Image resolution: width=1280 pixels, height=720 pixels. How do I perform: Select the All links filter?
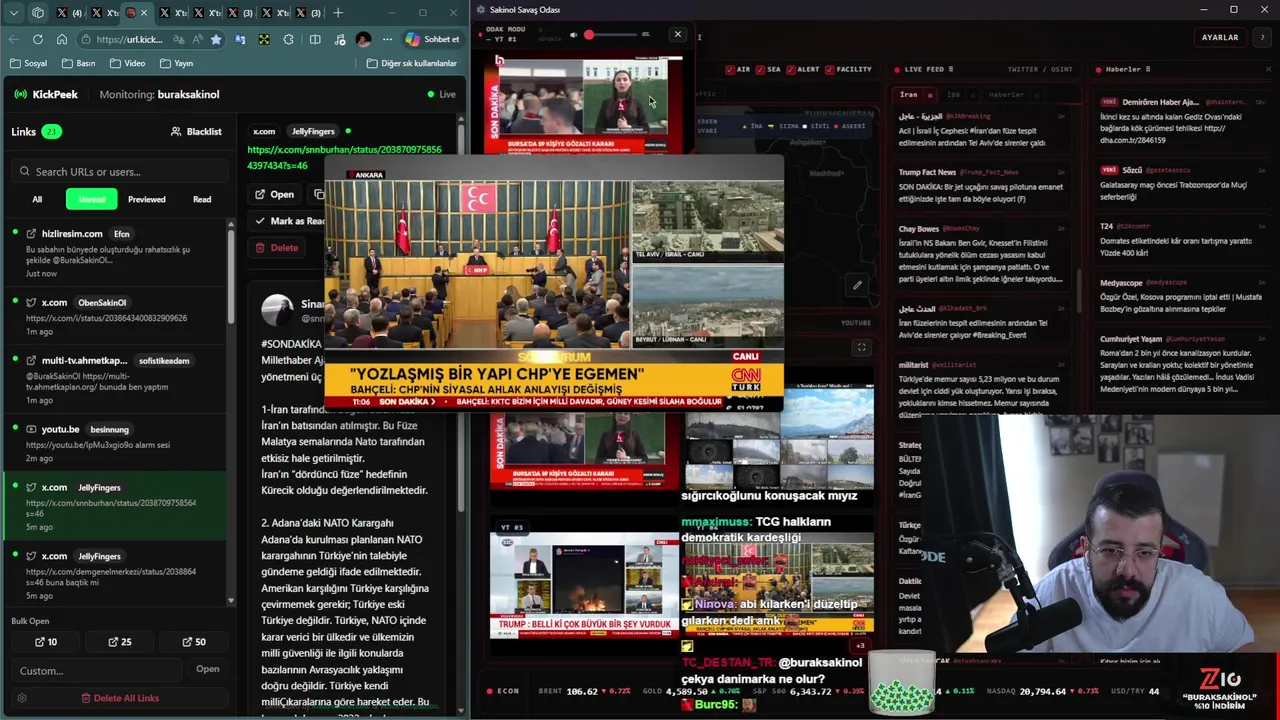(37, 199)
